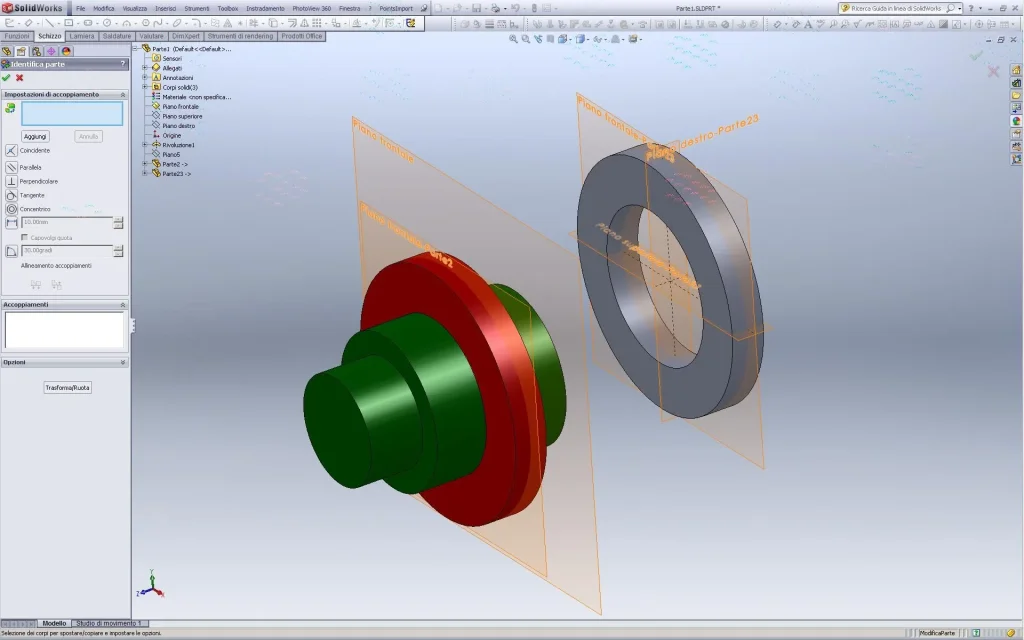Expand the Rivoluzione1 feature node

tap(145, 145)
